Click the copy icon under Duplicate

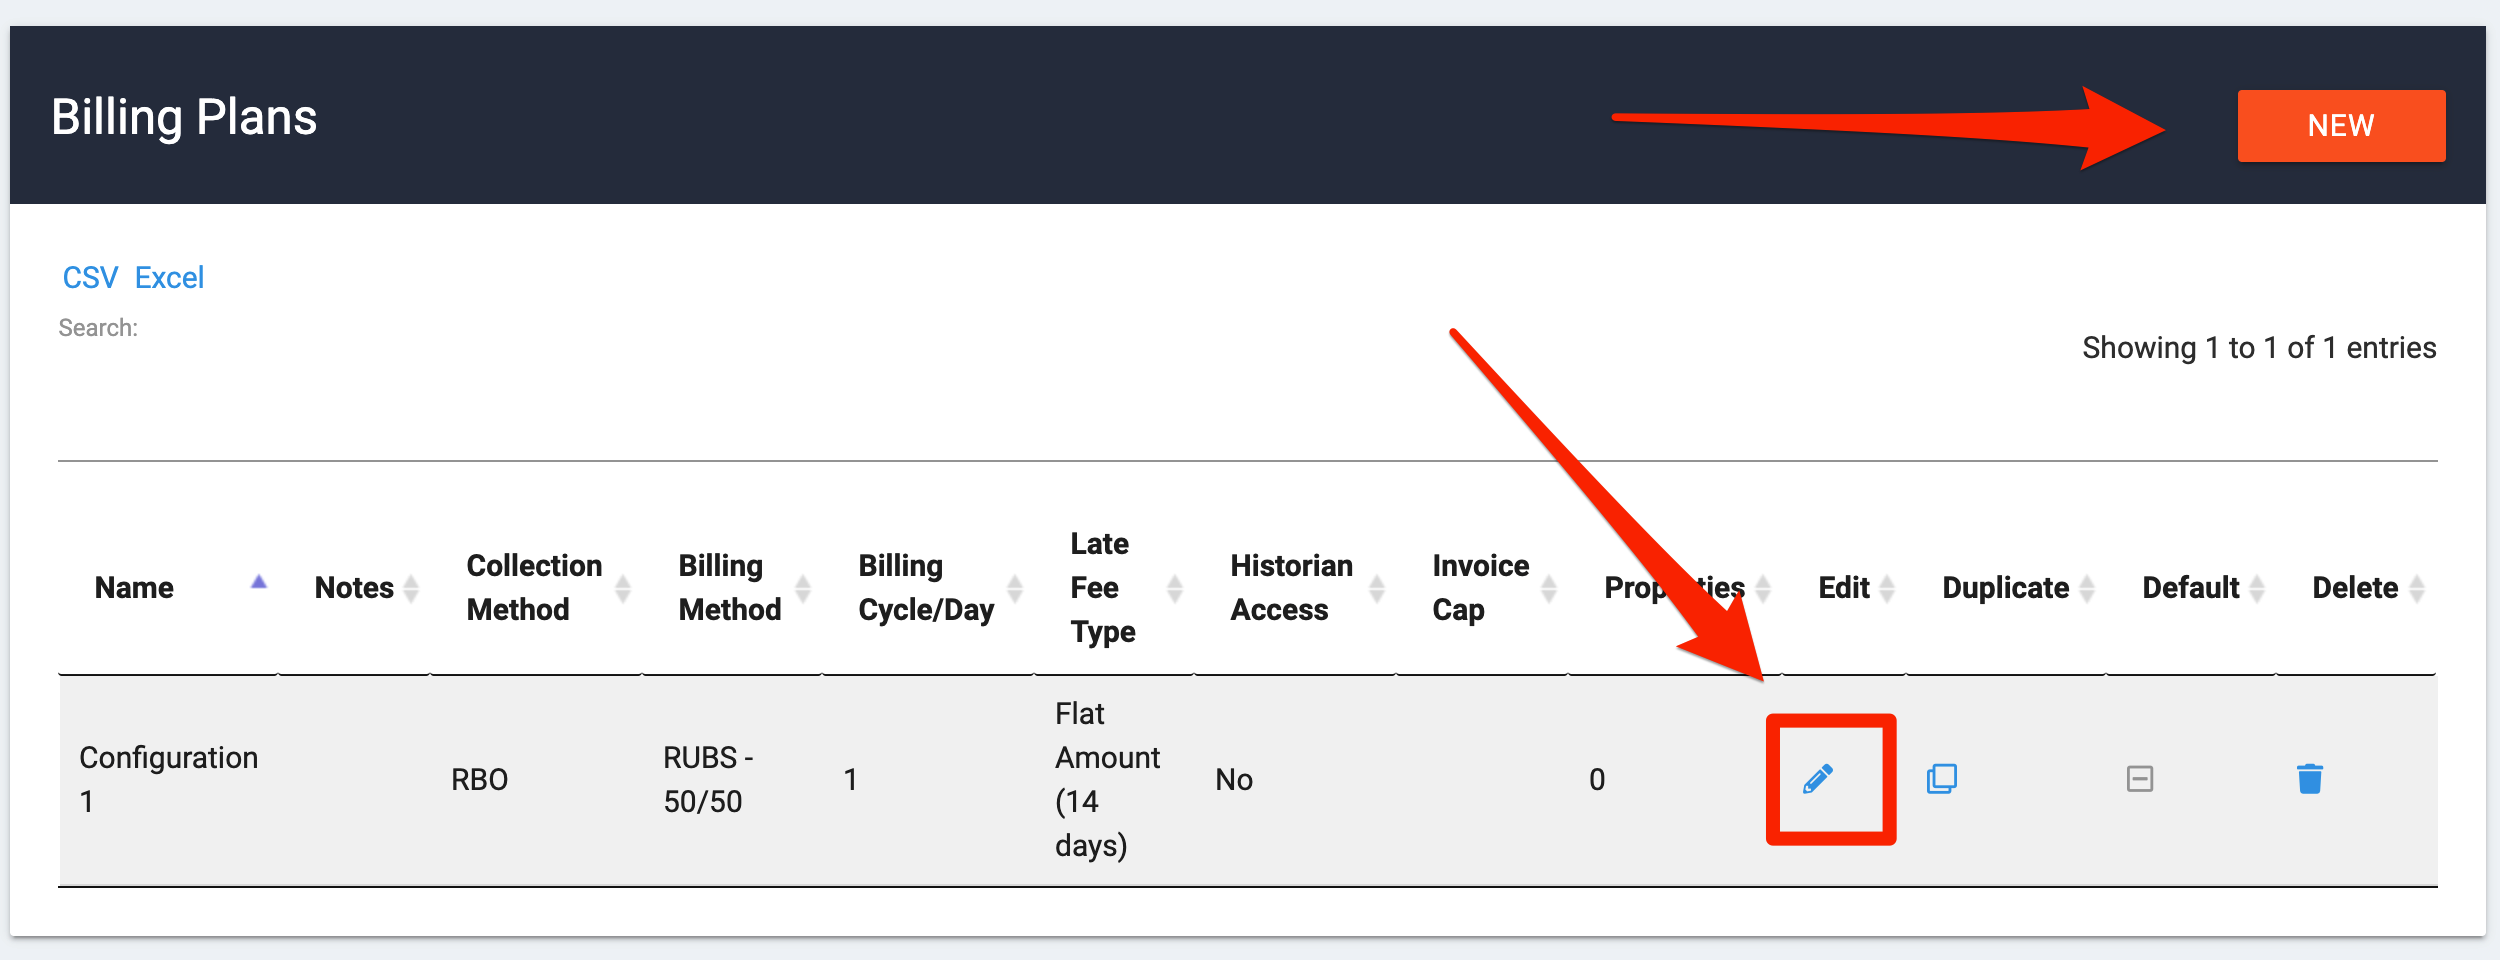click(1944, 778)
